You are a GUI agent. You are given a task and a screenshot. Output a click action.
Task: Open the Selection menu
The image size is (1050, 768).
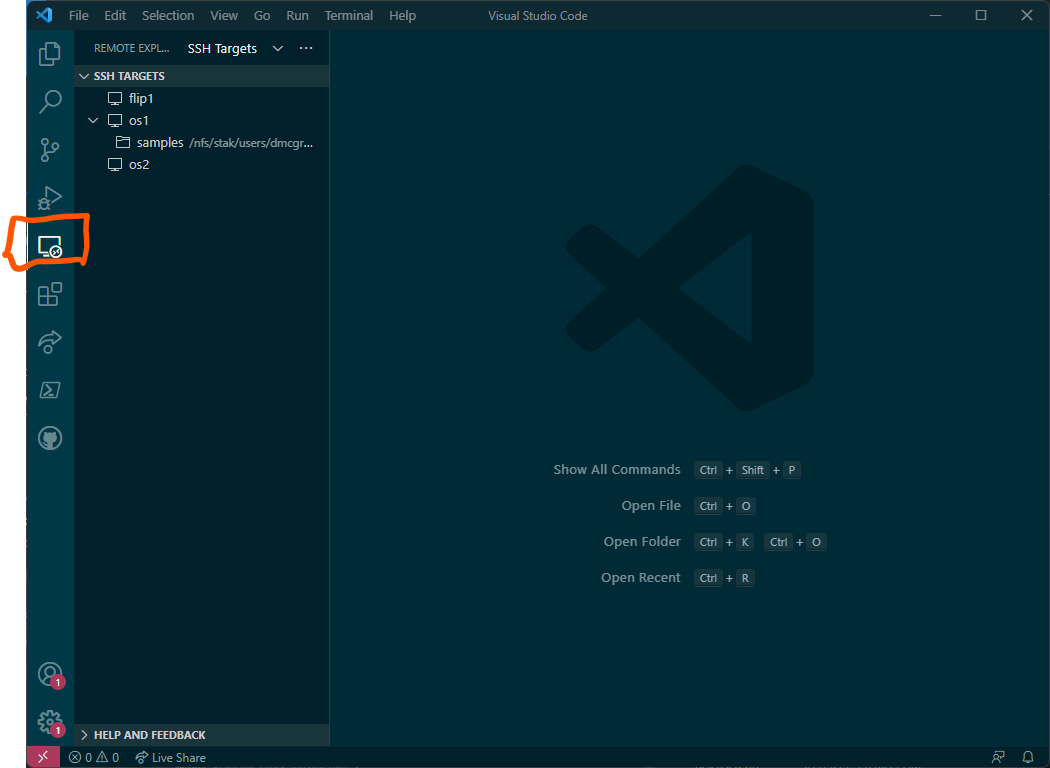tap(168, 15)
